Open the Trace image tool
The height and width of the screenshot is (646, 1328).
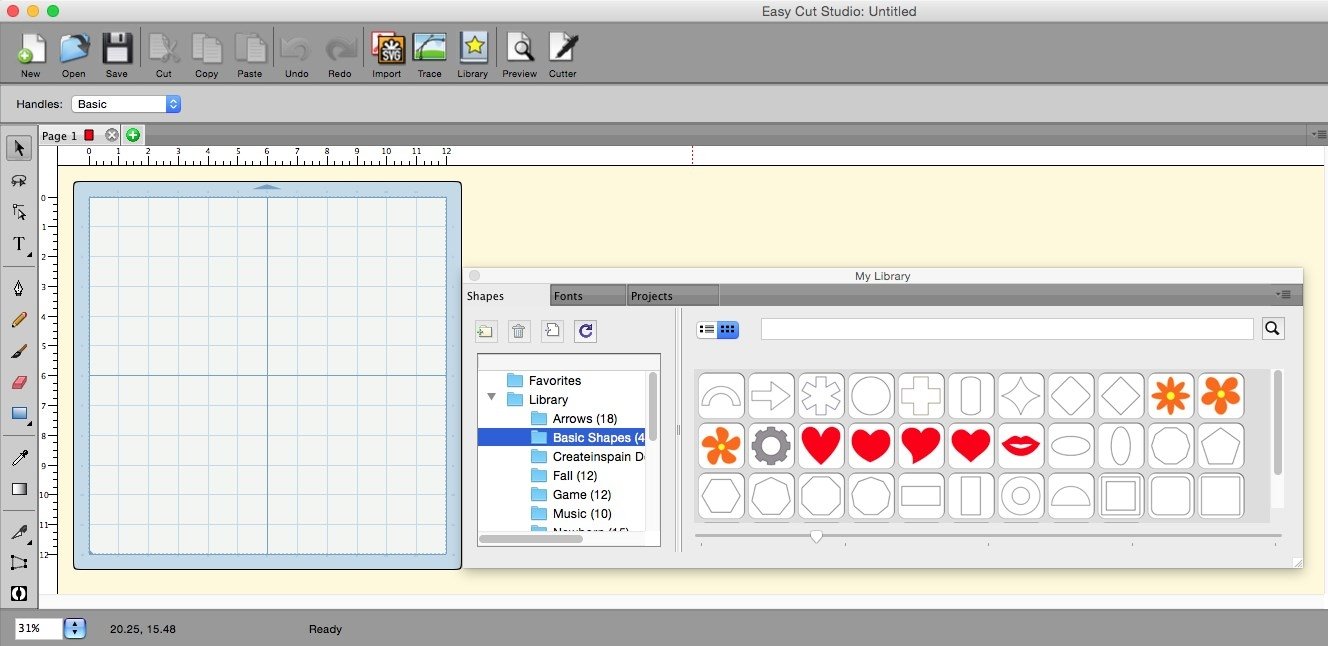pos(429,55)
